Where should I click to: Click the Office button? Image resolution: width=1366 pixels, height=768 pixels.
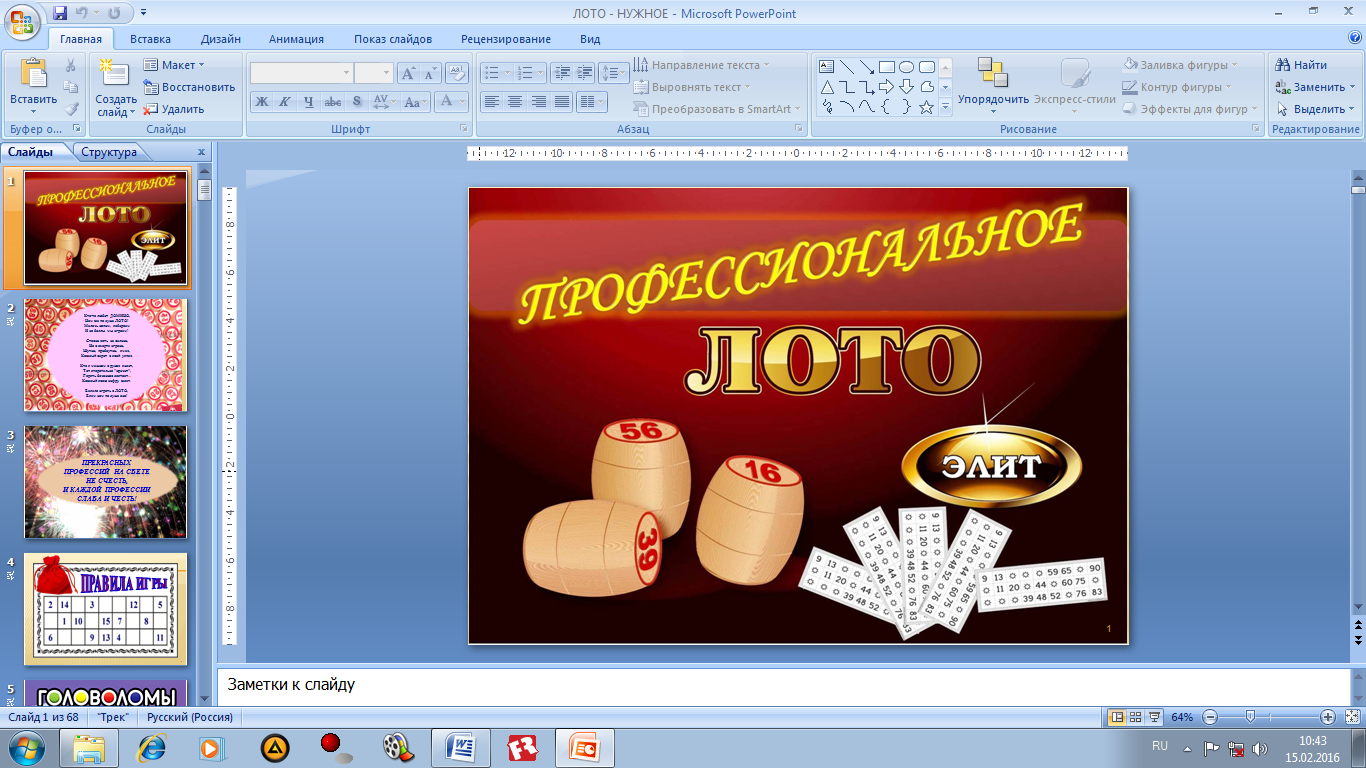click(x=23, y=20)
